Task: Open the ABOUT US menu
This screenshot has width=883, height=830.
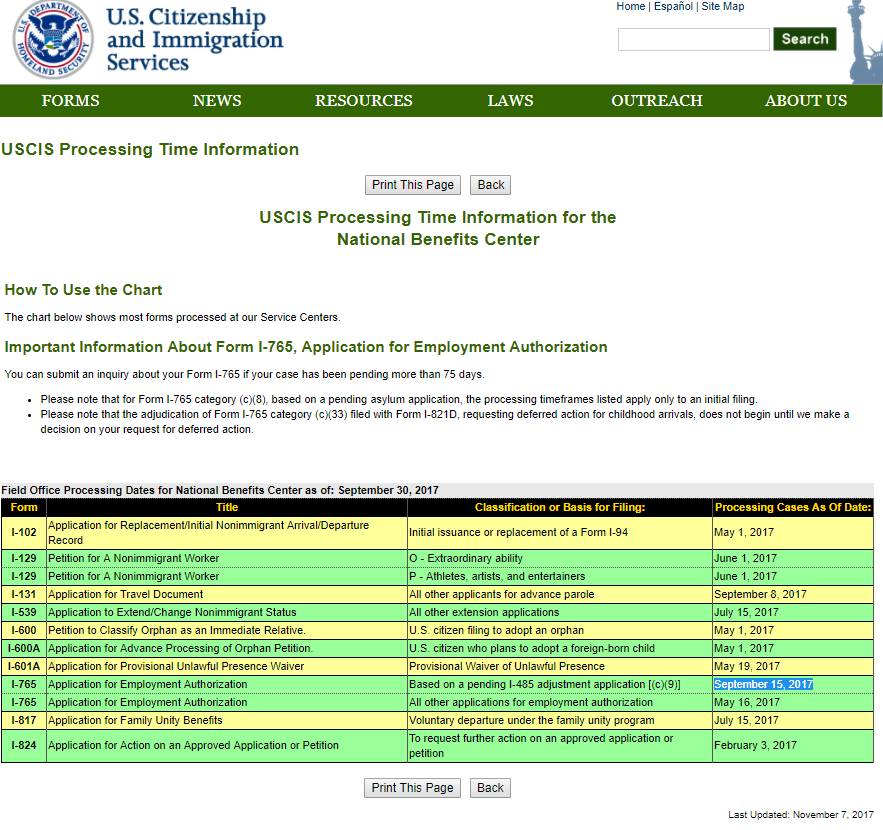Action: tap(805, 101)
